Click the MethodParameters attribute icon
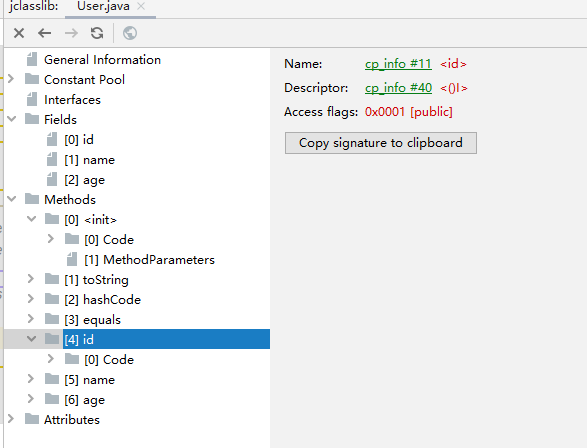 [x=72, y=259]
